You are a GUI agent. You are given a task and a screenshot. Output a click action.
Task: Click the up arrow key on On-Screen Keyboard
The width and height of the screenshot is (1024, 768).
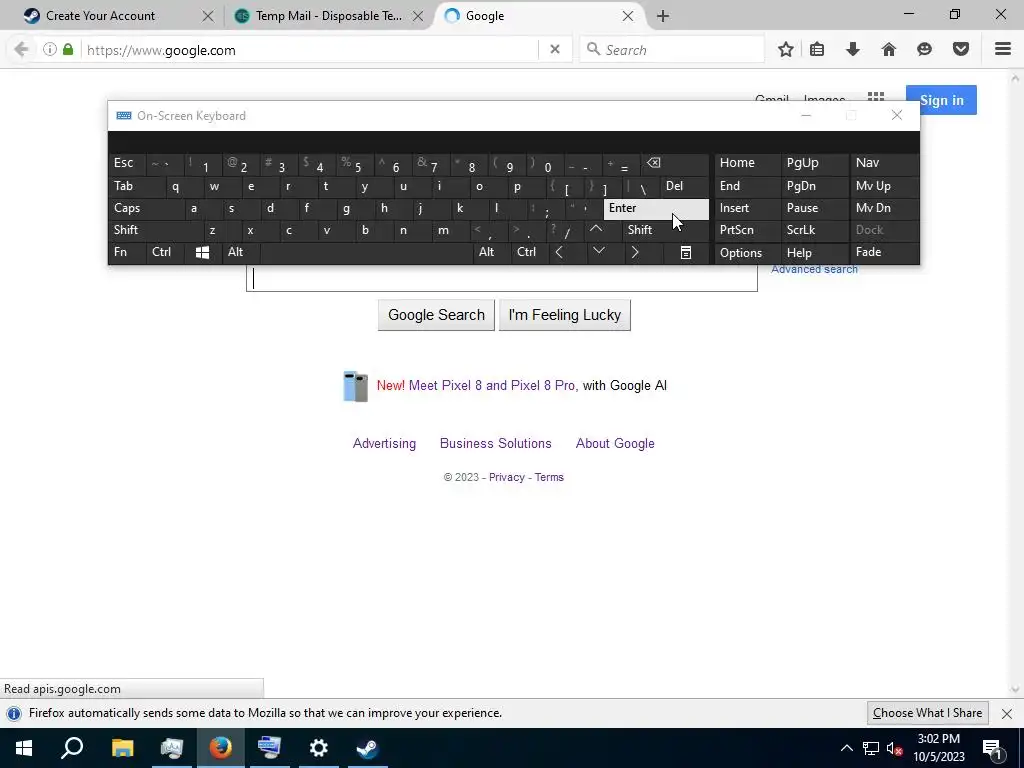pos(596,229)
